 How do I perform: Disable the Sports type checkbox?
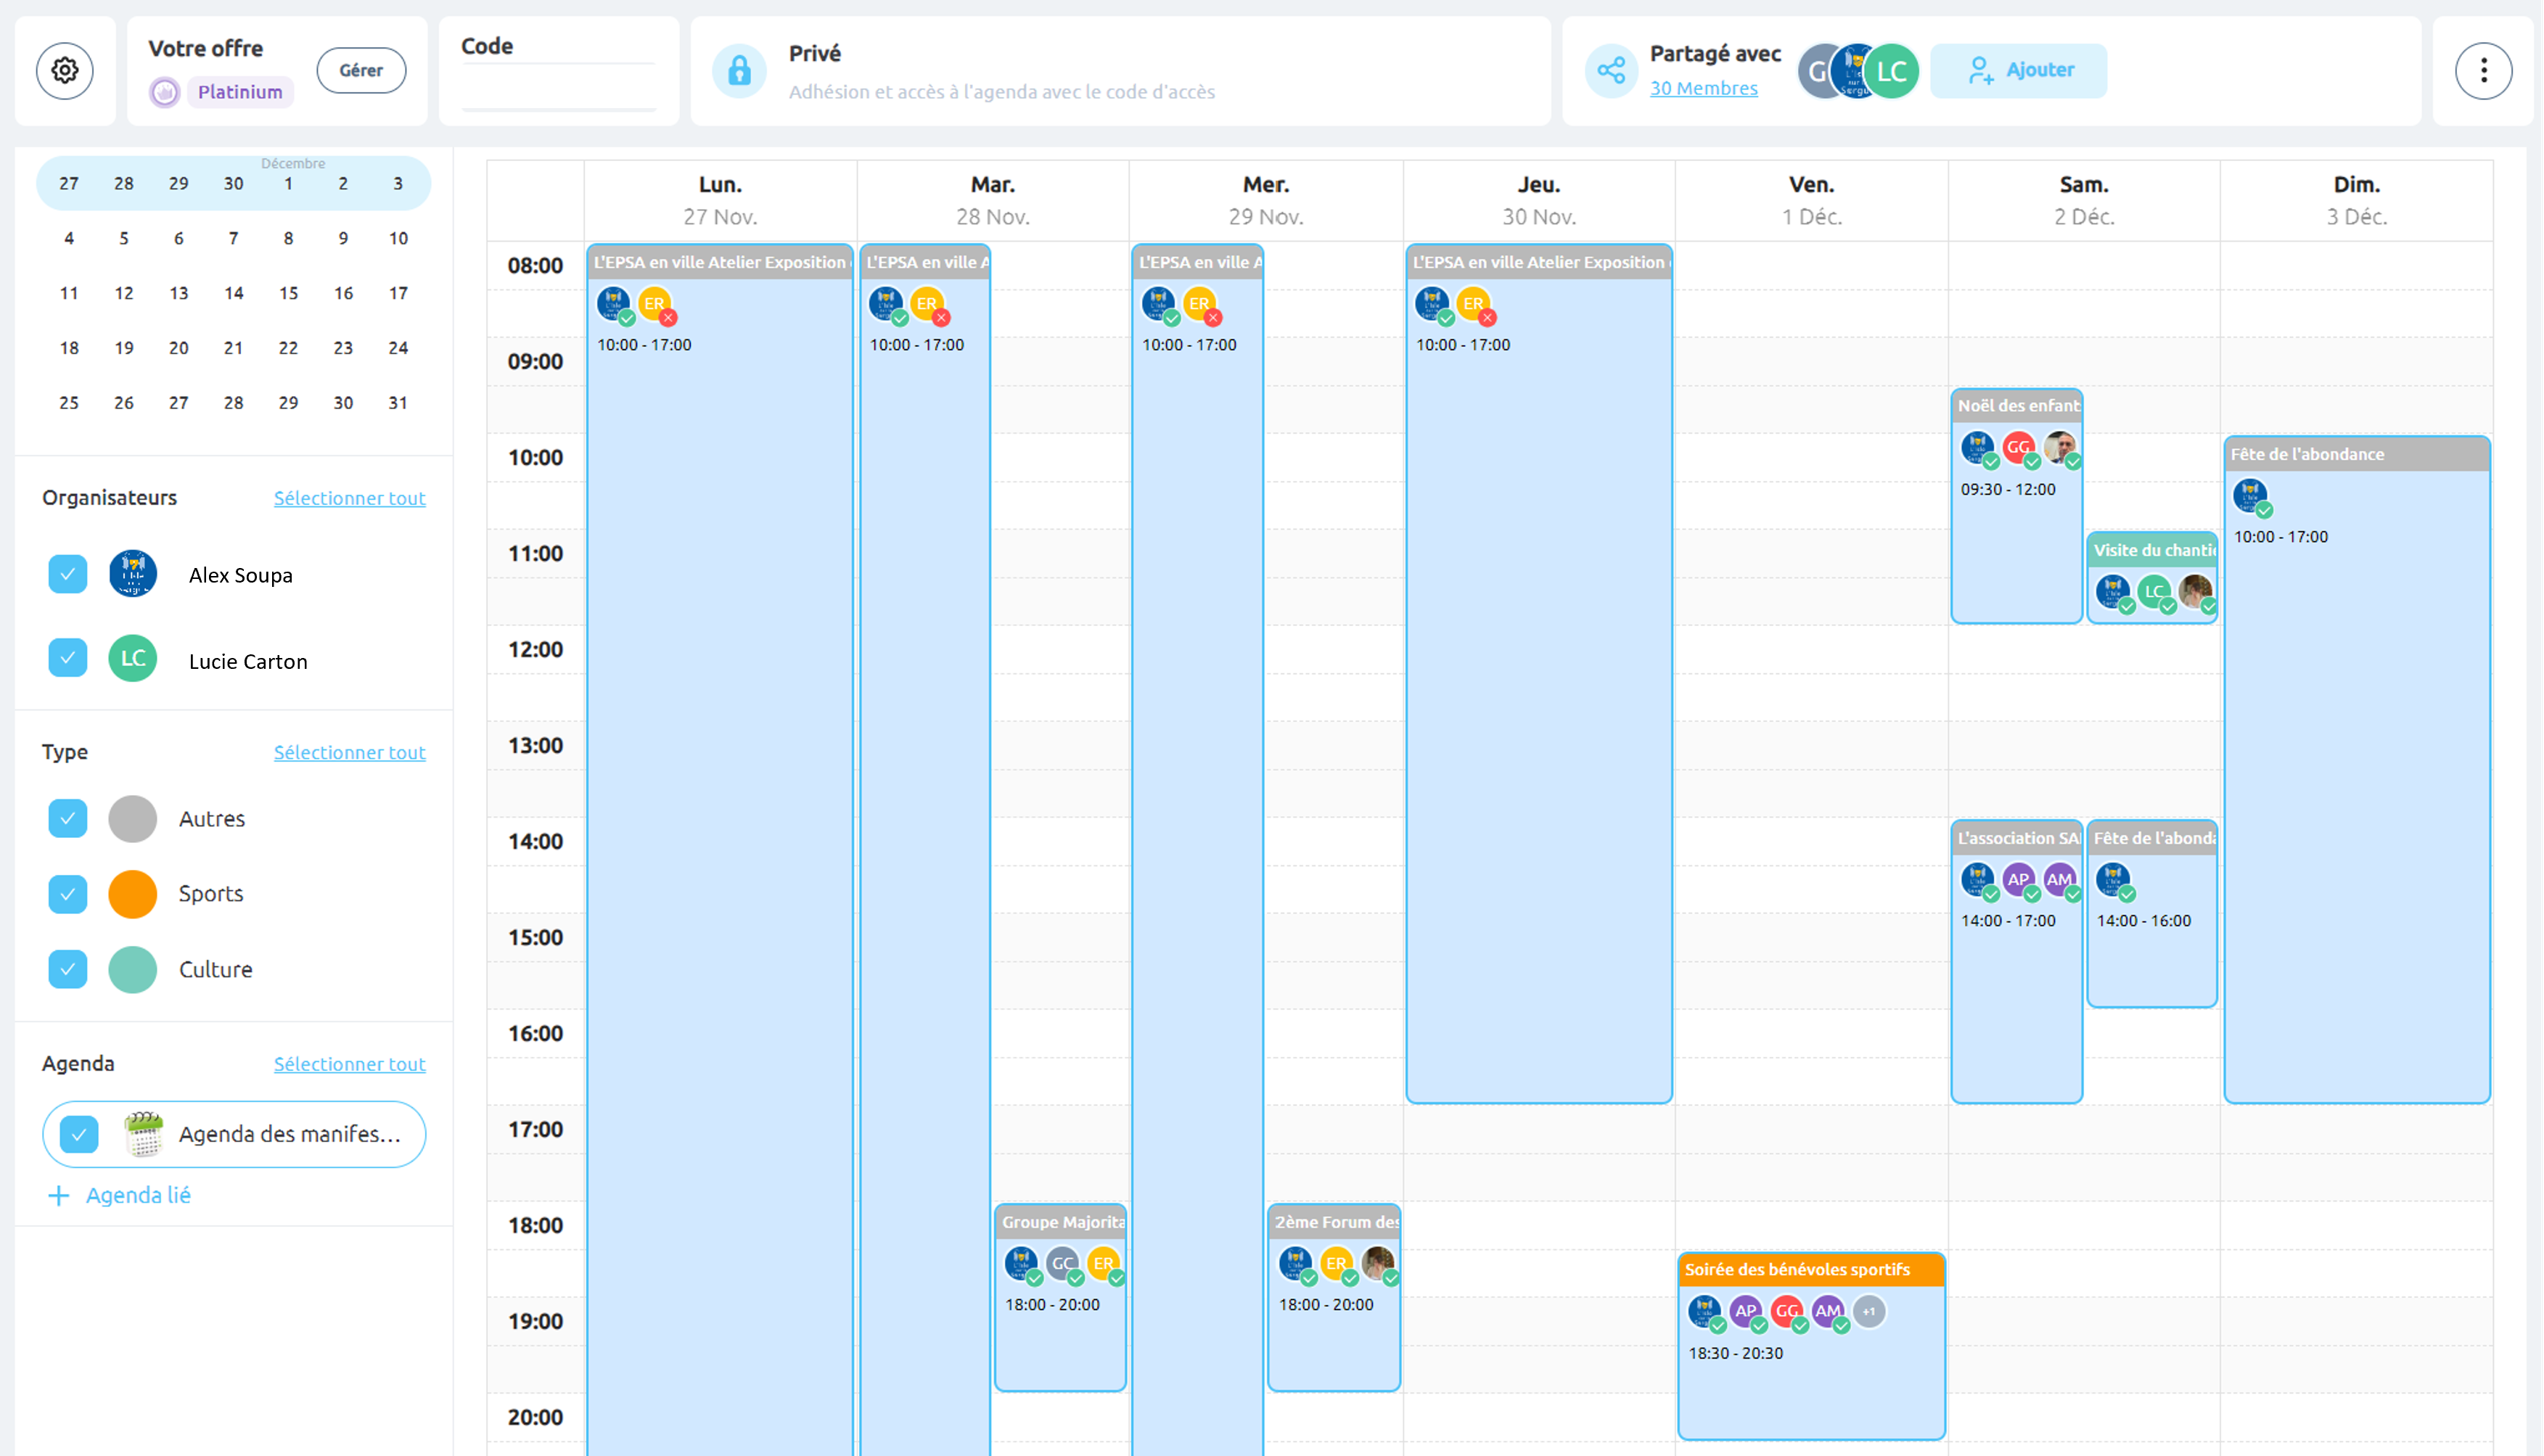click(x=68, y=894)
